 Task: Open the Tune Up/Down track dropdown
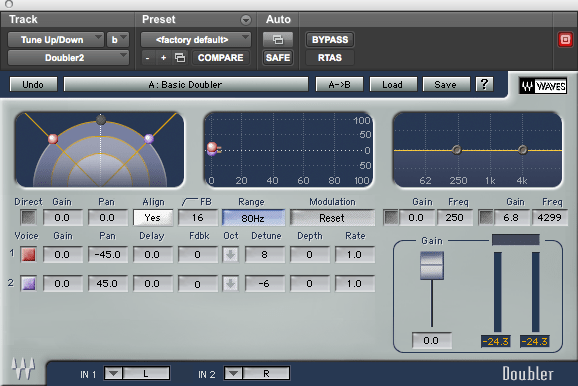(x=56, y=39)
